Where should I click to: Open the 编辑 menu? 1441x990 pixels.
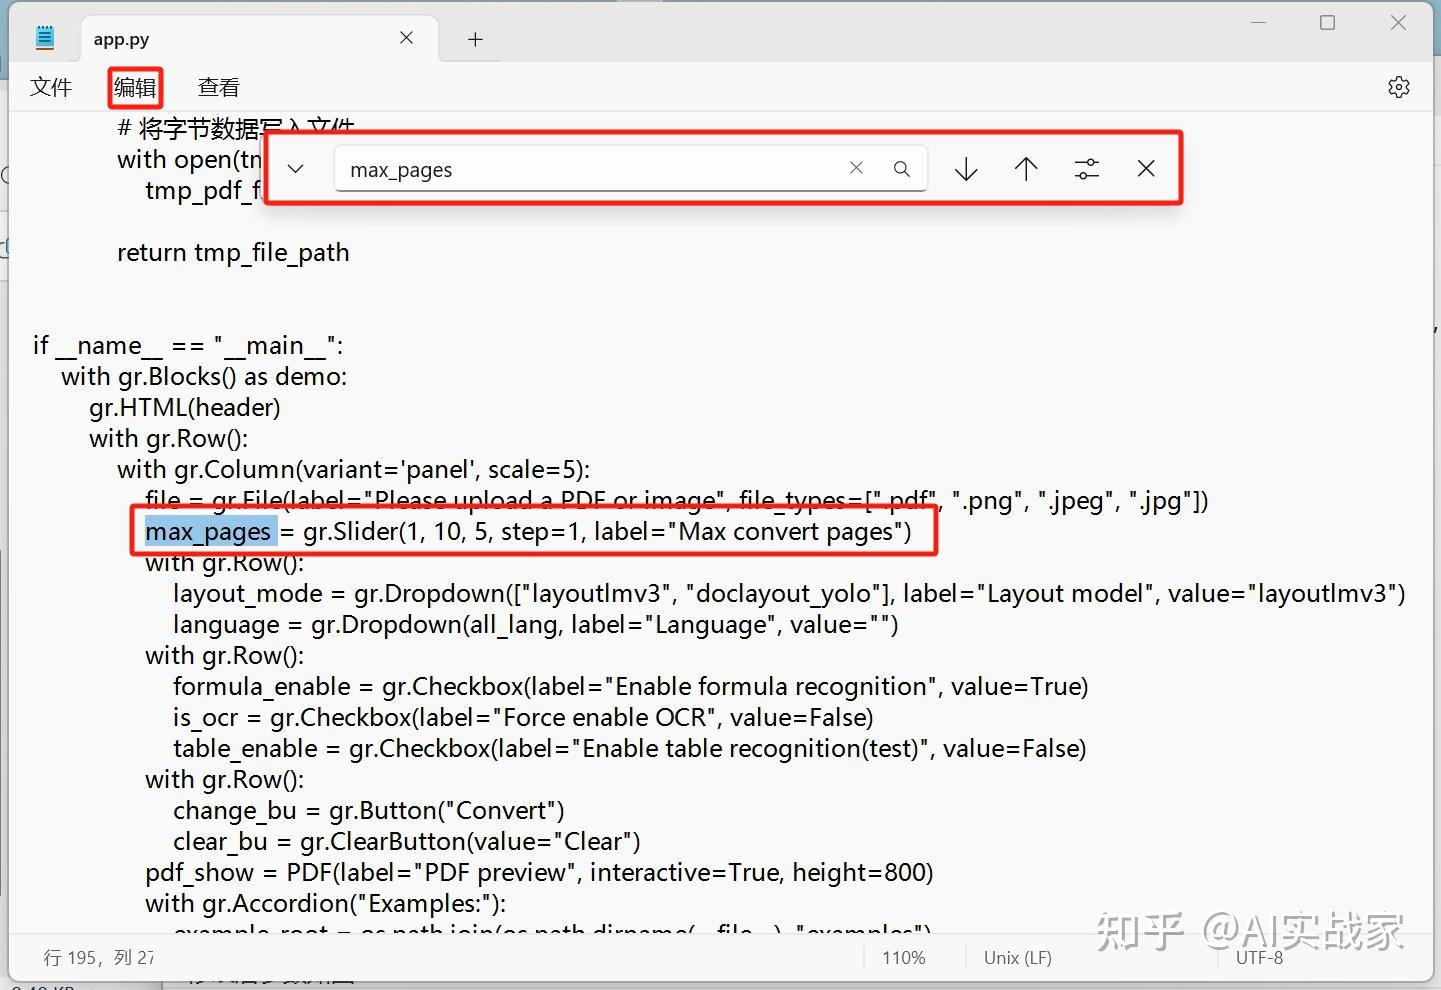(x=134, y=87)
